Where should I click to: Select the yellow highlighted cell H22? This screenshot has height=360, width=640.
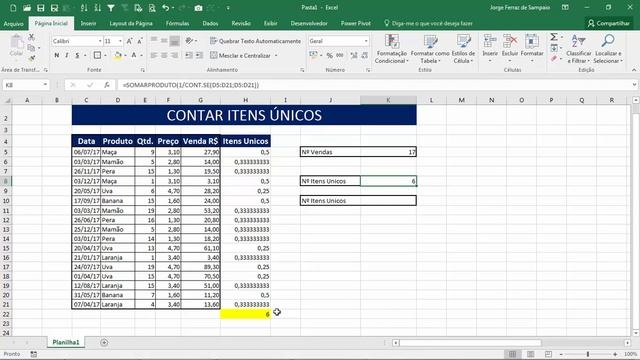tap(245, 314)
